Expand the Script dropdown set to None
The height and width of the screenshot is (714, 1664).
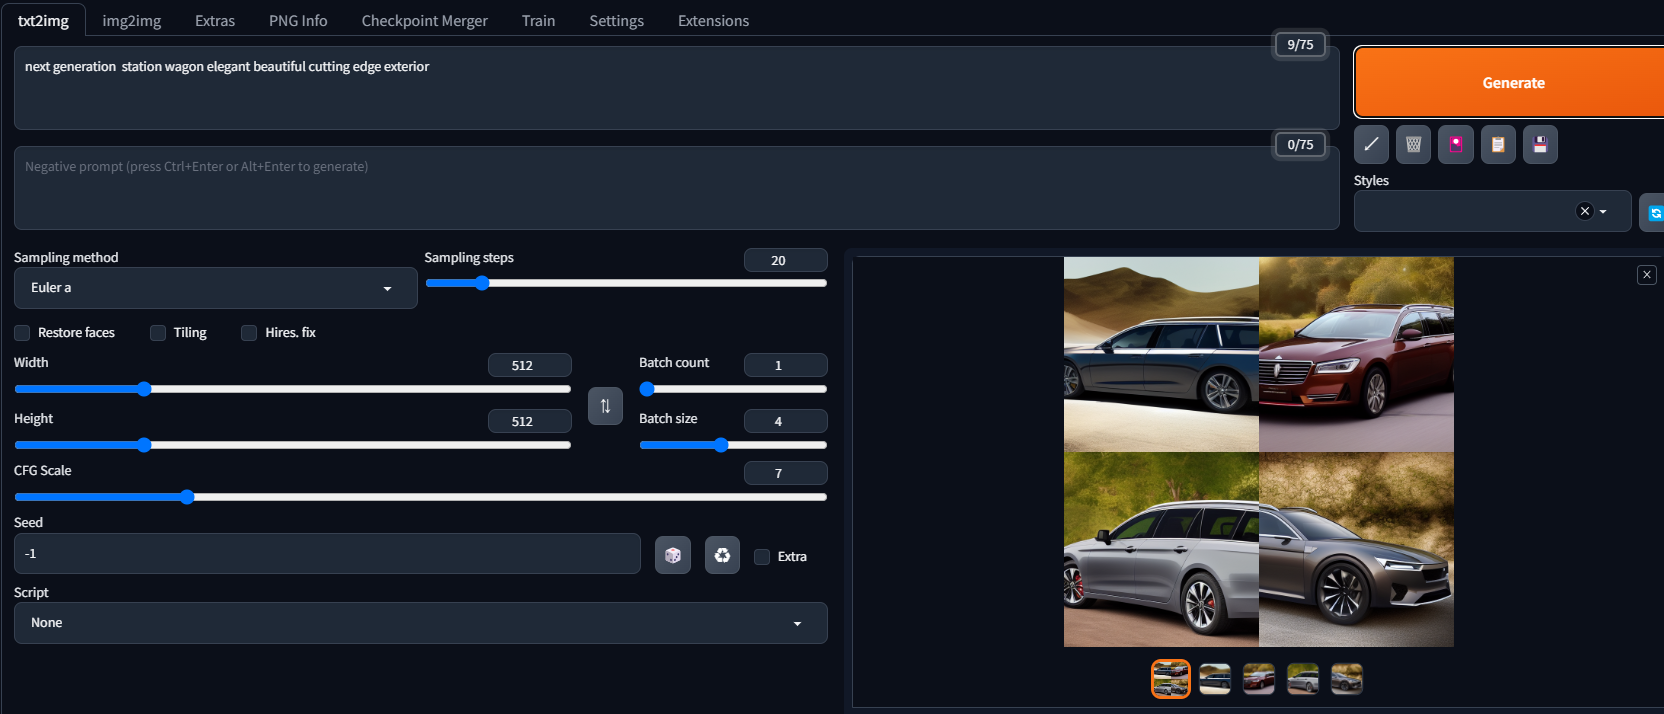coord(420,623)
